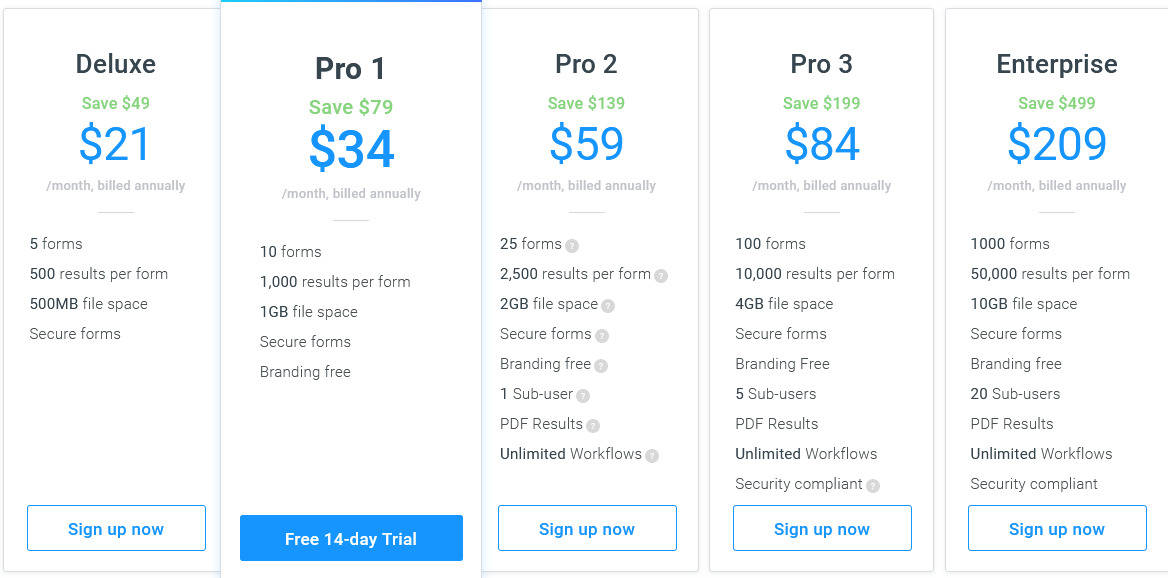Sign up now for the Enterprise plan
This screenshot has width=1168, height=578.
[x=1056, y=528]
